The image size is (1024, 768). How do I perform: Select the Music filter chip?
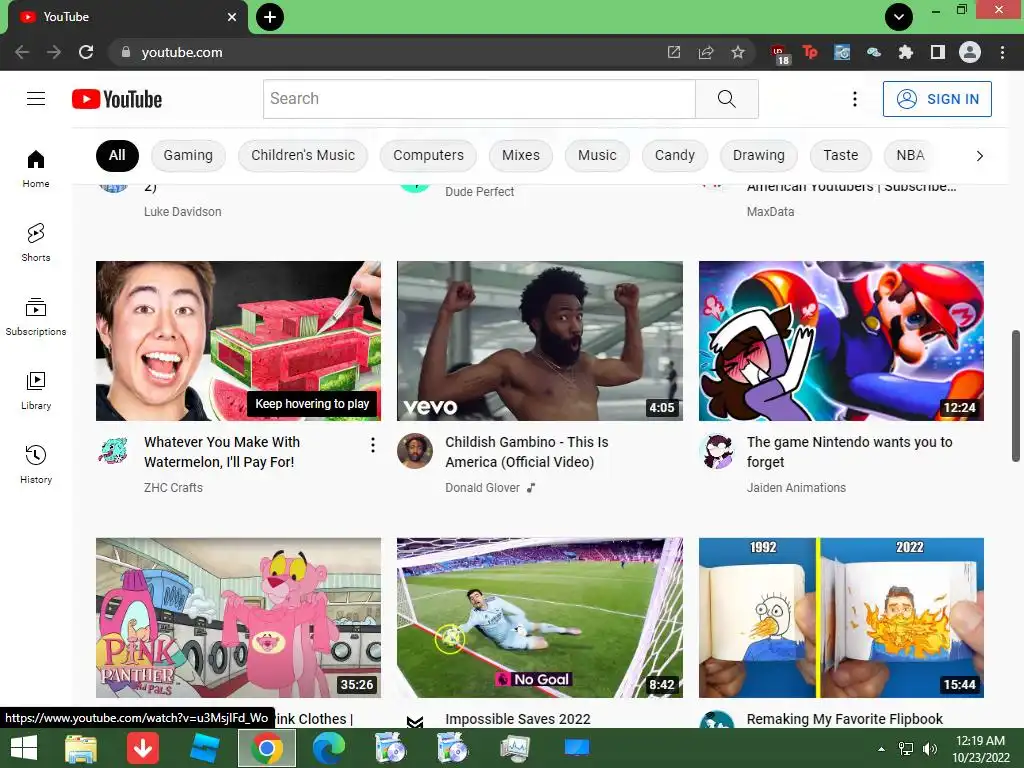(597, 155)
